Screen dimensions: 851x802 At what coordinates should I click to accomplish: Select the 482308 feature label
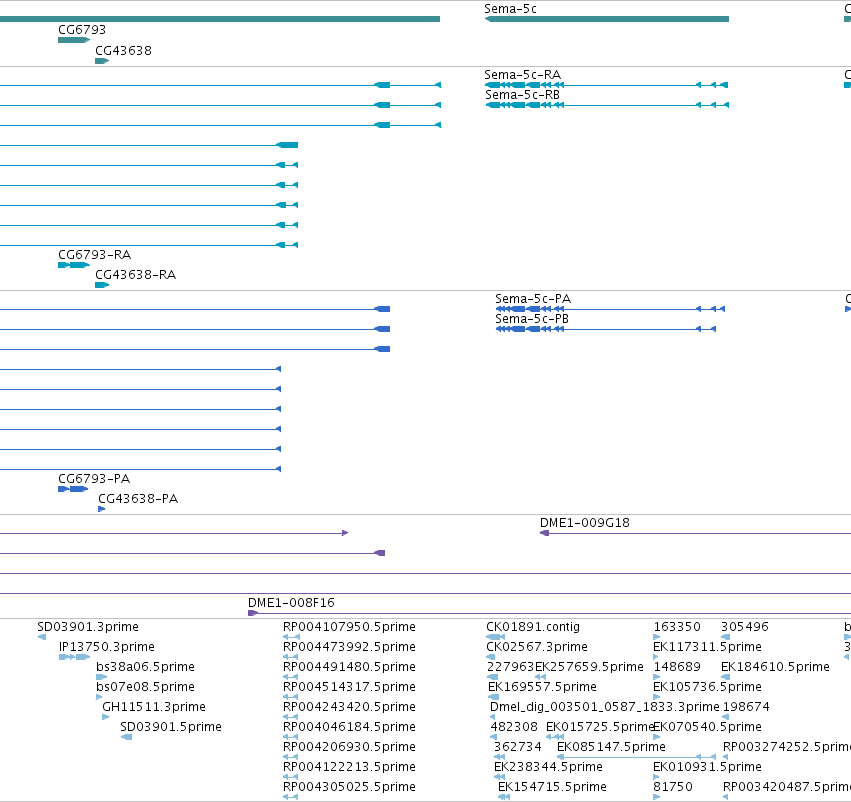[513, 727]
